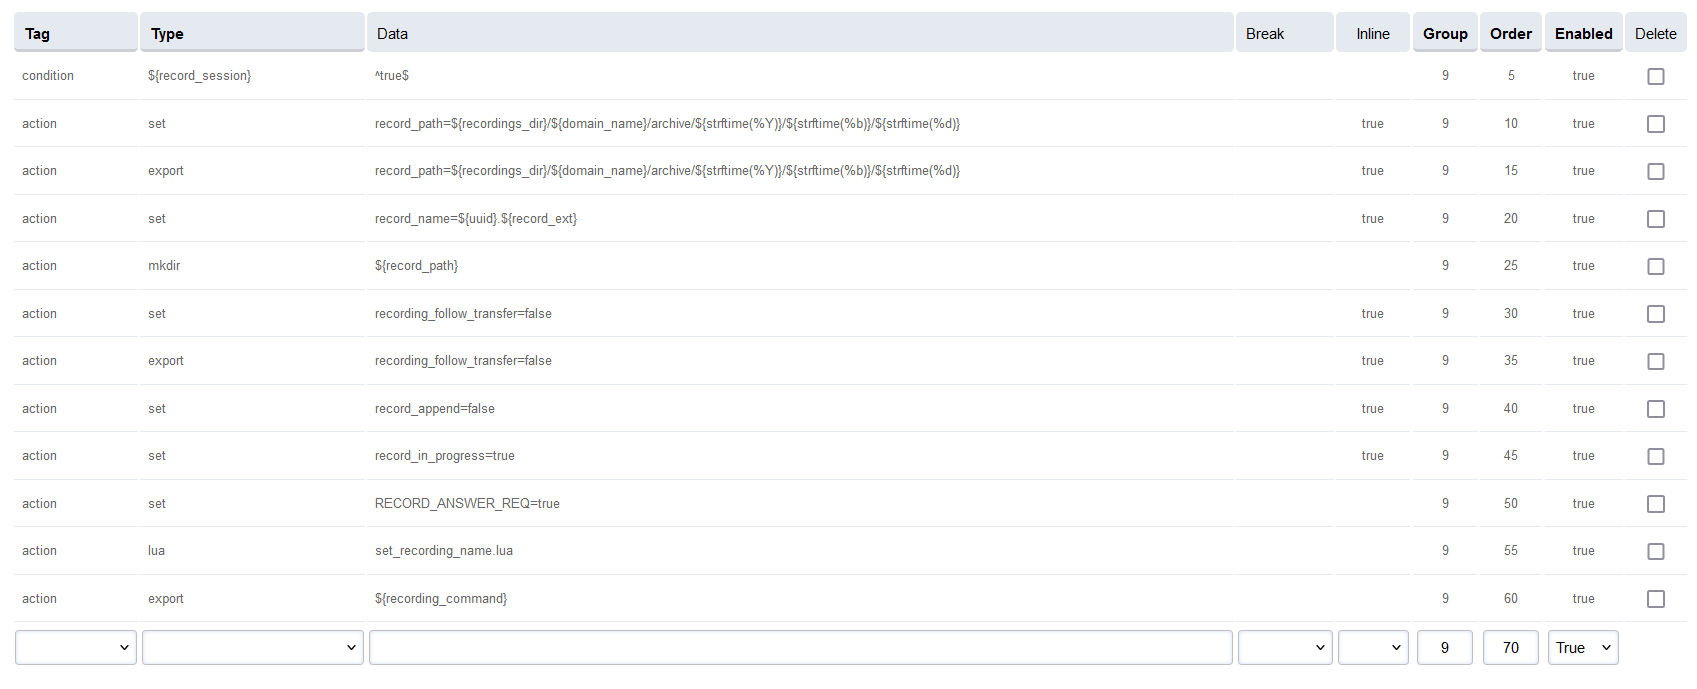This screenshot has width=1697, height=689.
Task: Expand the Inline dropdown in new row
Action: (1372, 648)
